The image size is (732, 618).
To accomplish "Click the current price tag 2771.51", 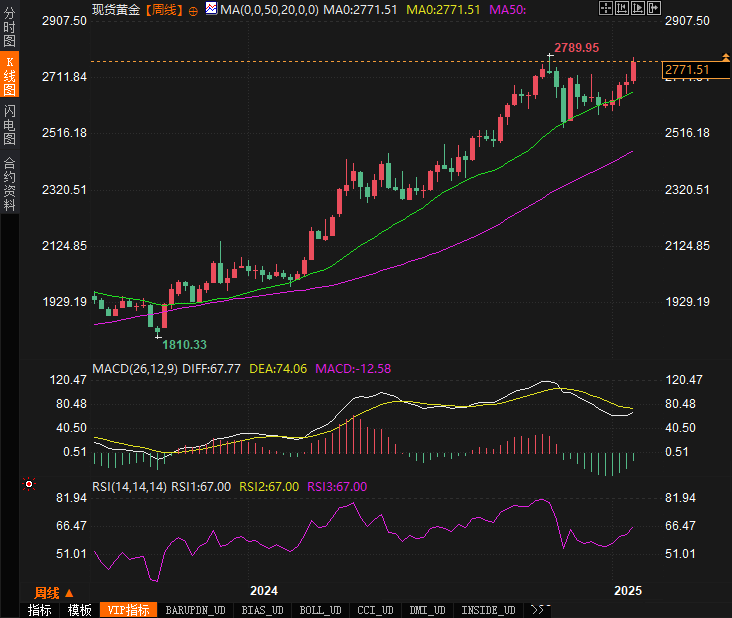I will (x=686, y=69).
